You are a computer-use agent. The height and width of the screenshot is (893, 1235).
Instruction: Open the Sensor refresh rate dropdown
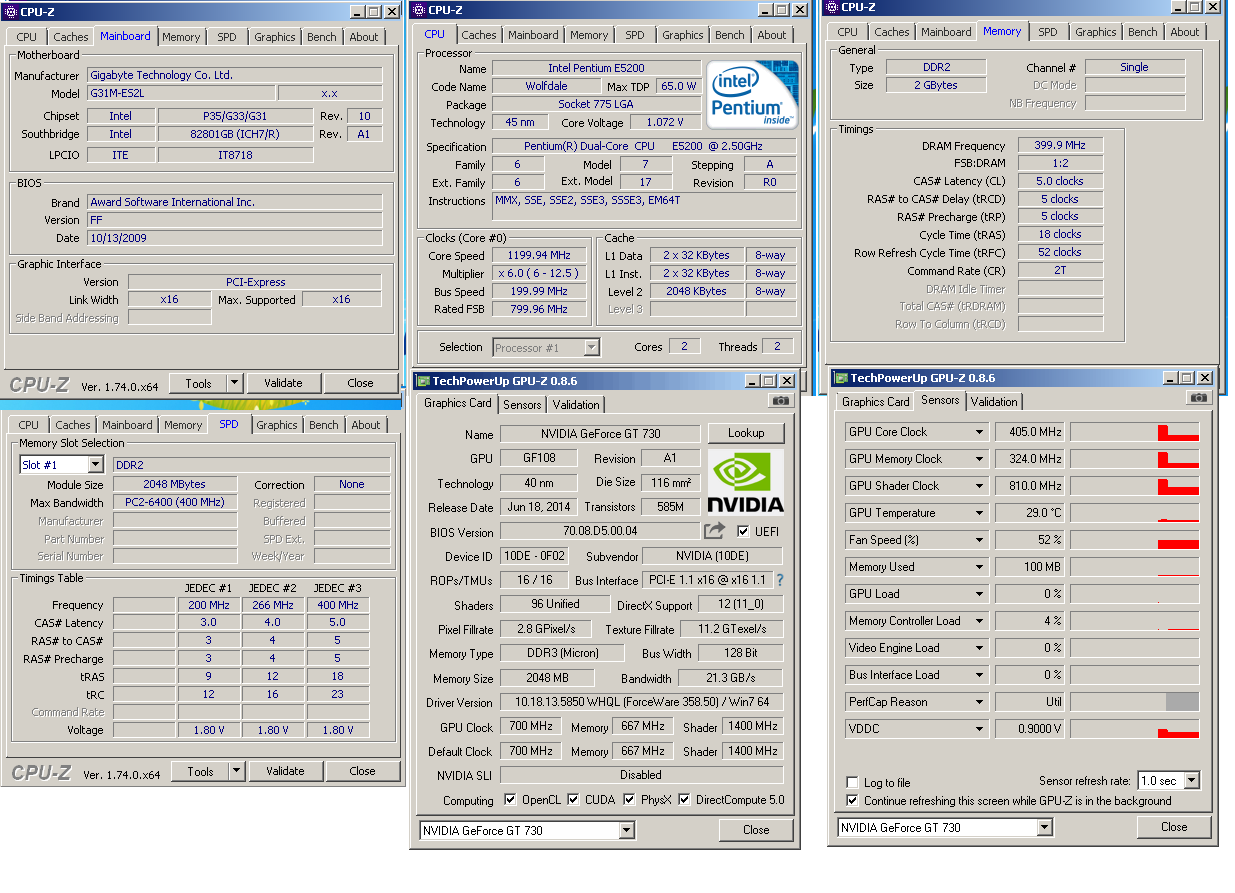click(1191, 781)
